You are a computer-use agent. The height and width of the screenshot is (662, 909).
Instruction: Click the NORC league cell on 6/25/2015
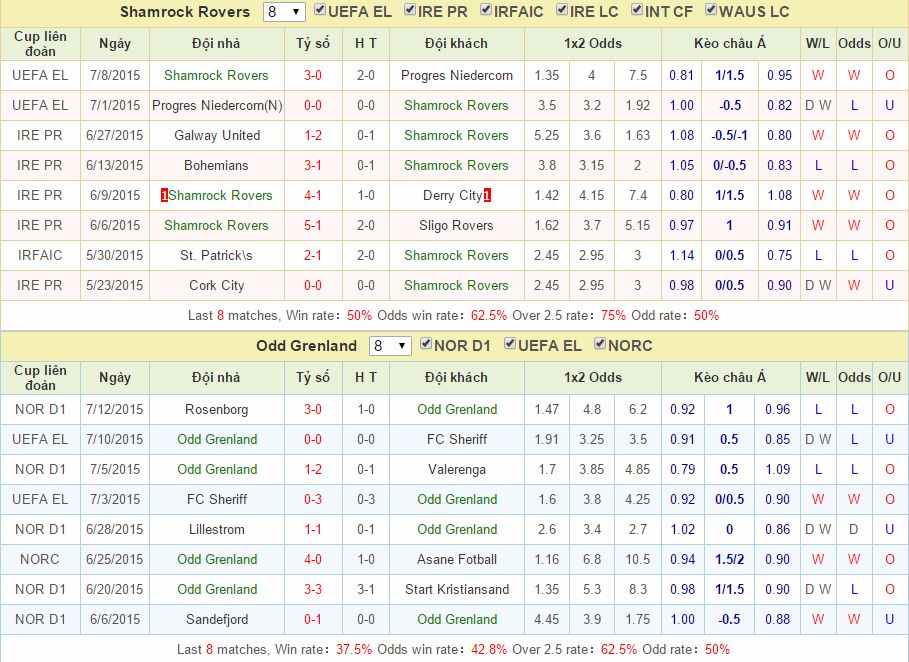pyautogui.click(x=40, y=560)
